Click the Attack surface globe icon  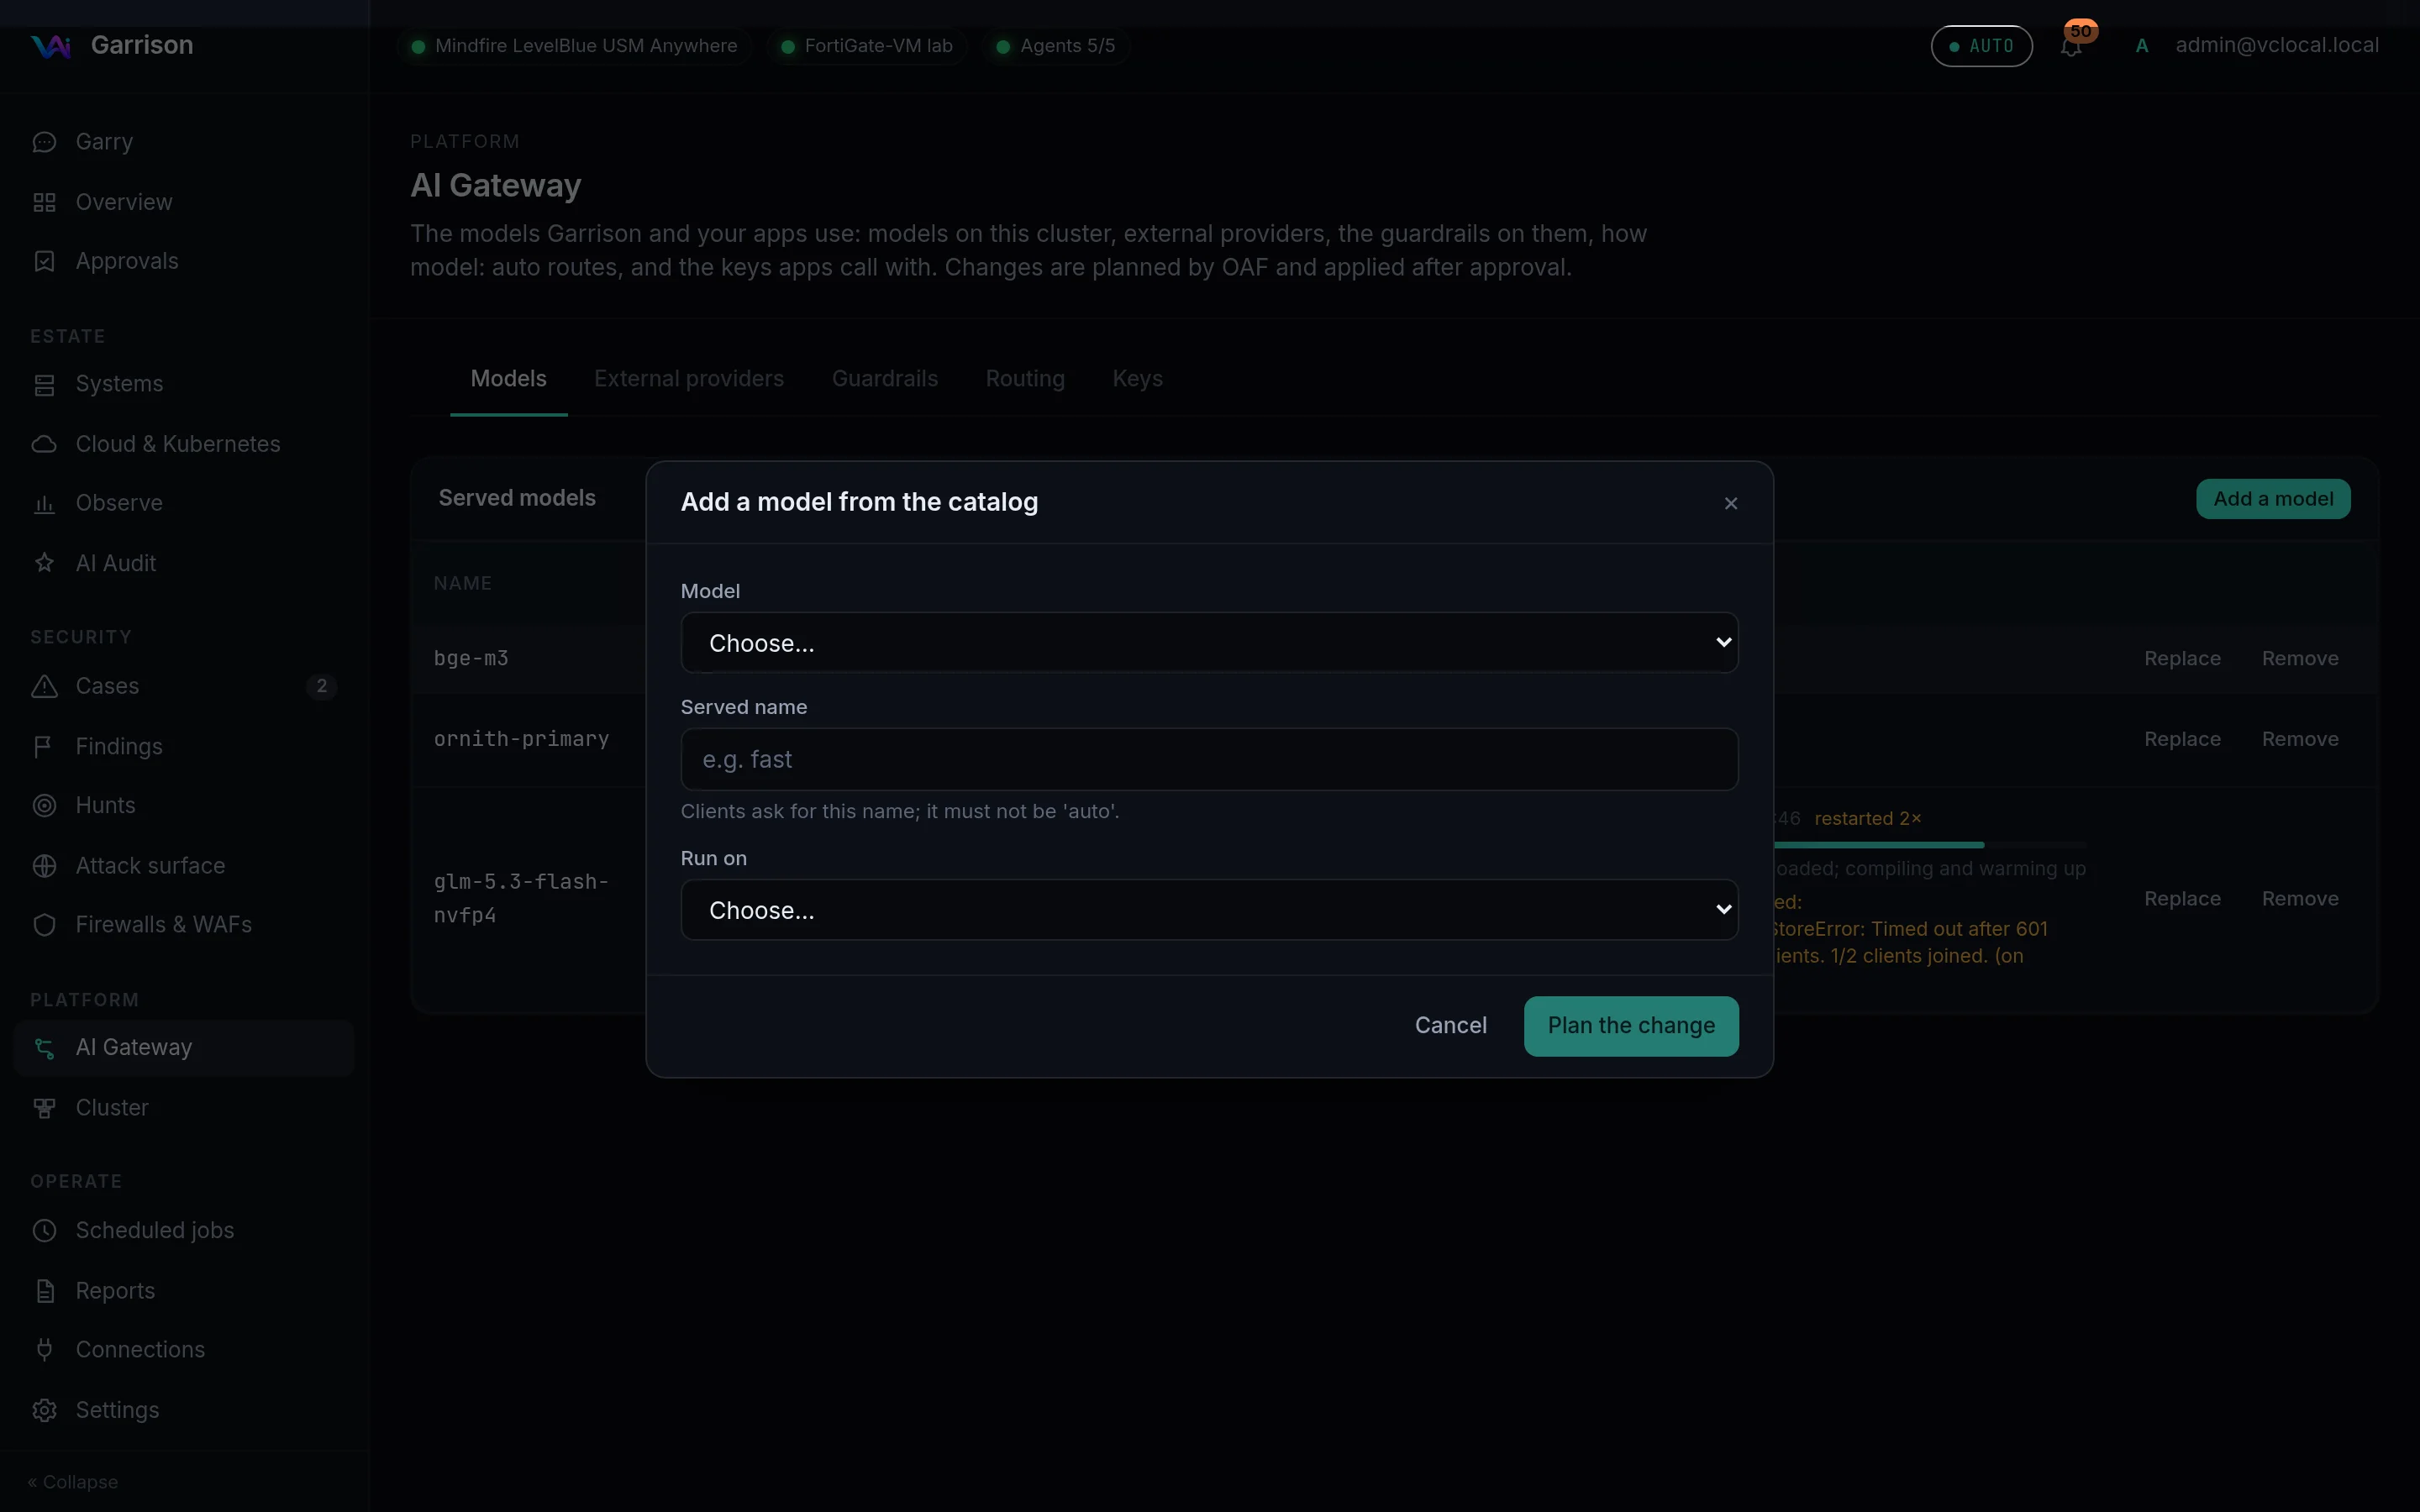coord(44,866)
